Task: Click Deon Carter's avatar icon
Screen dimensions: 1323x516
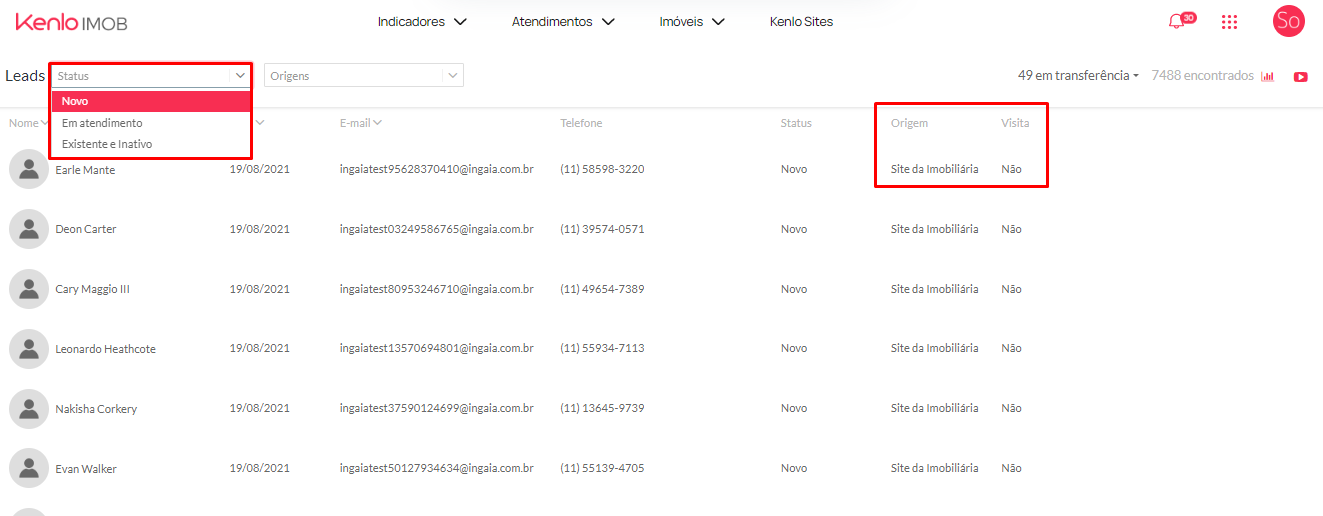Action: pos(29,229)
